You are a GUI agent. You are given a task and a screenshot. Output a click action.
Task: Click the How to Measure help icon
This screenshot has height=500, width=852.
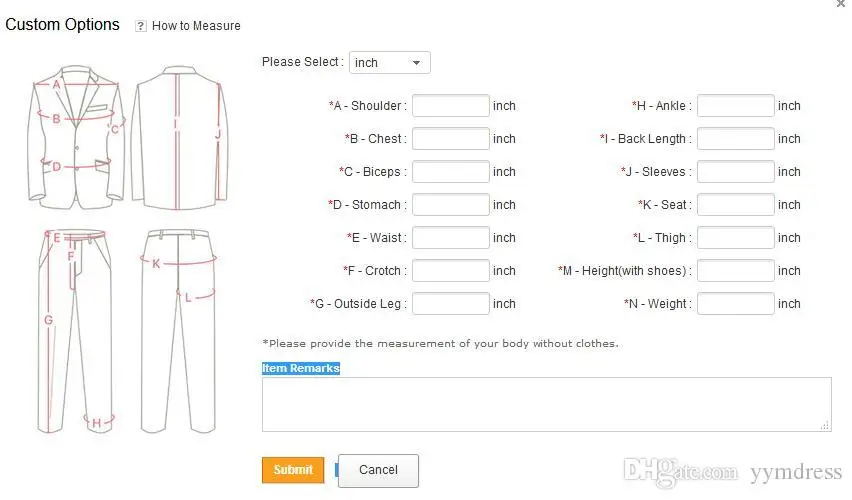pyautogui.click(x=141, y=26)
